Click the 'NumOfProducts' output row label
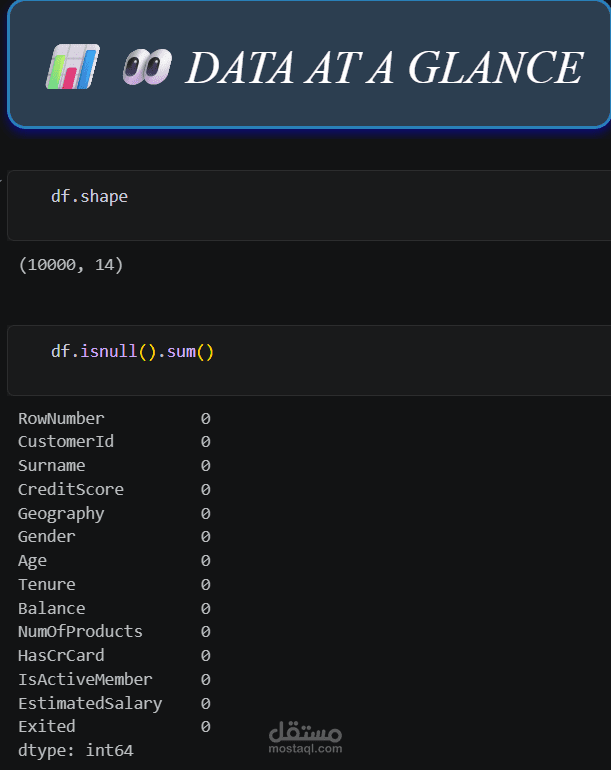Screen dimensions: 611x770 coord(80,632)
